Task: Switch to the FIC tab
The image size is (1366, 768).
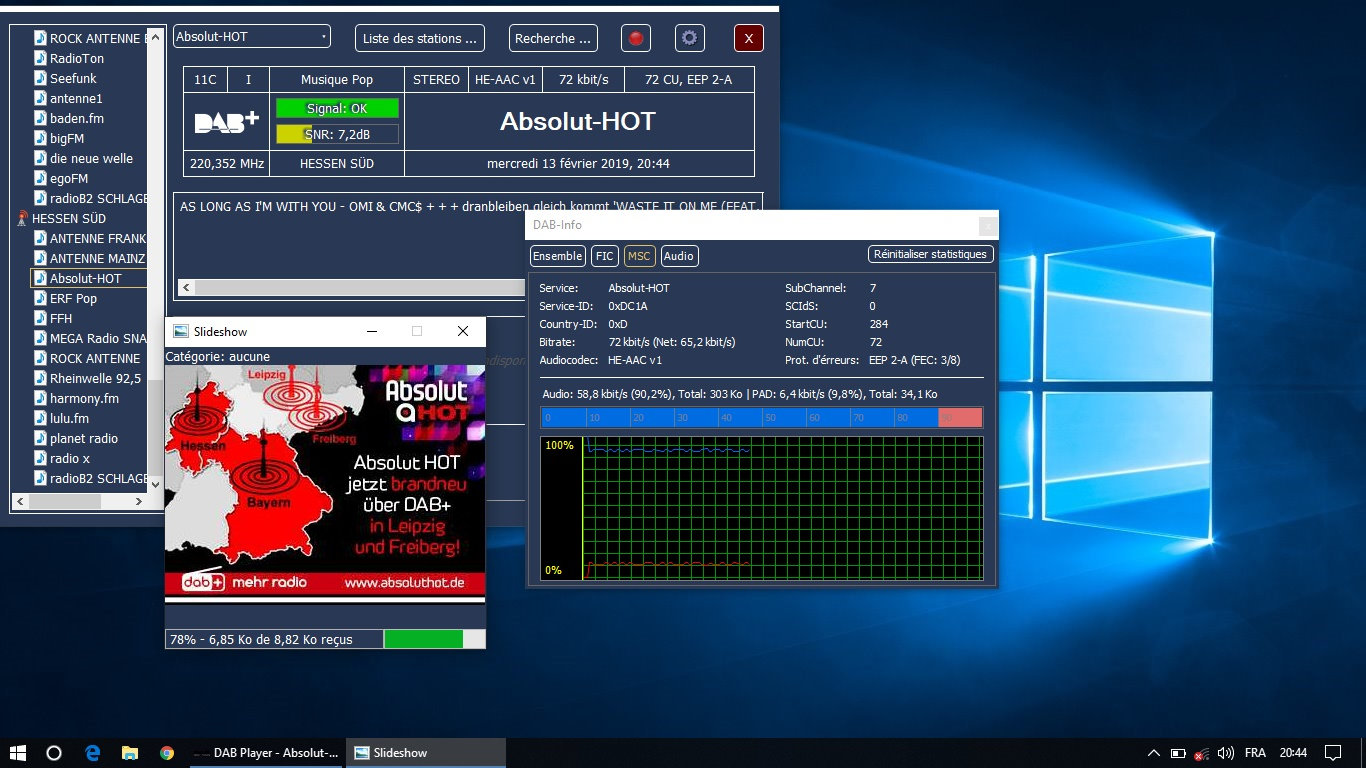Action: [604, 256]
